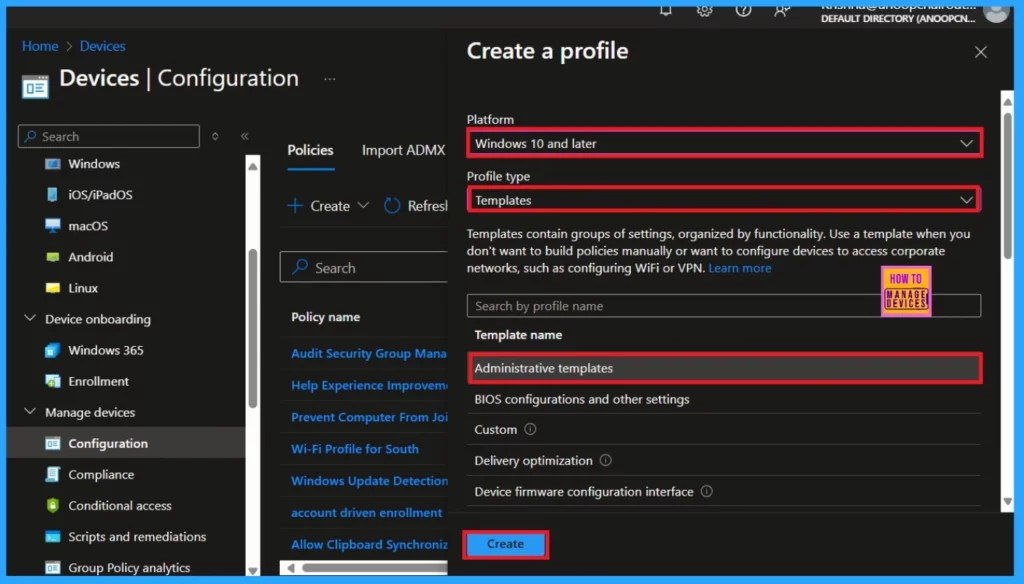Click the Windows platform icon in sidebar
1024x584 pixels.
click(x=53, y=164)
